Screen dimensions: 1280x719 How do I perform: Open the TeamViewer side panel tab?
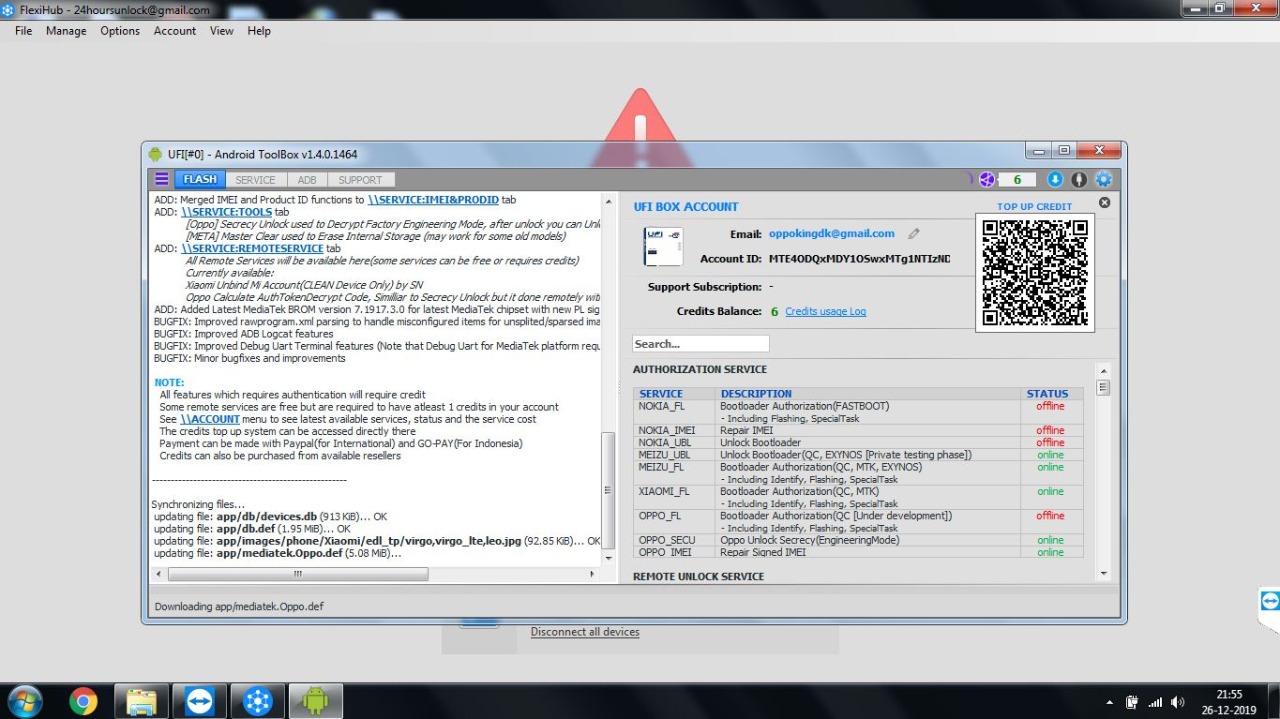(x=1269, y=601)
